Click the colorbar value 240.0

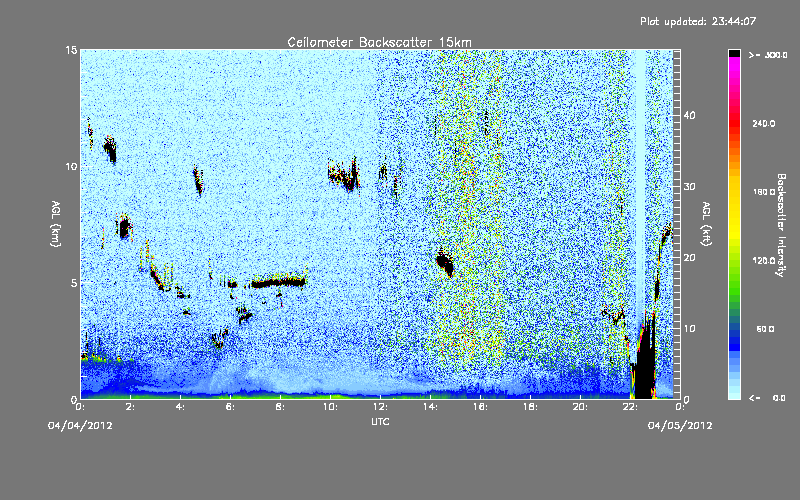click(764, 123)
